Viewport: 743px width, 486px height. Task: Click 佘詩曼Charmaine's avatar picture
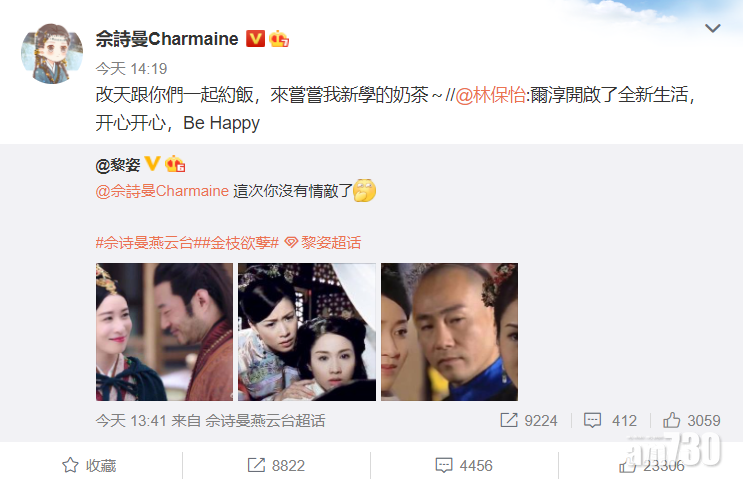click(52, 54)
